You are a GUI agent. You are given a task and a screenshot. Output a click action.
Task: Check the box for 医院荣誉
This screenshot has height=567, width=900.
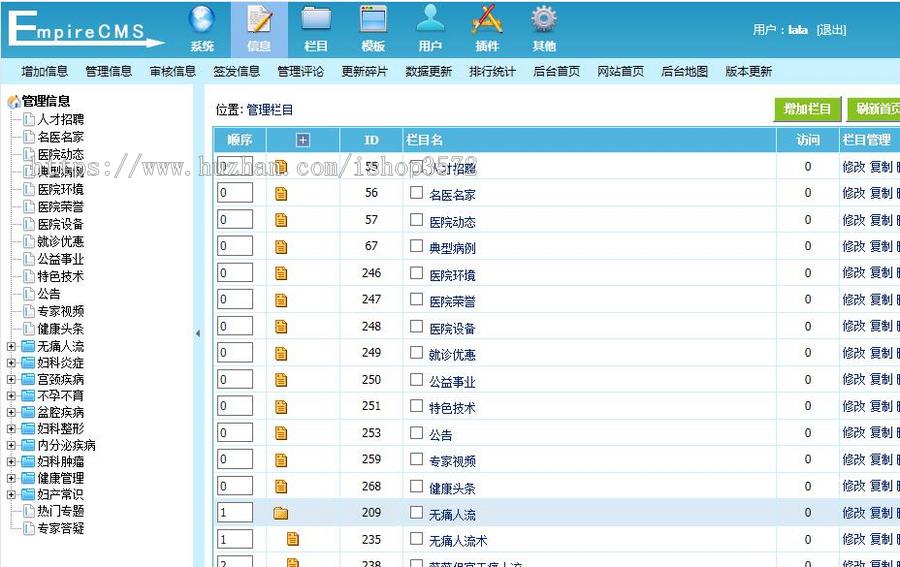pyautogui.click(x=417, y=300)
